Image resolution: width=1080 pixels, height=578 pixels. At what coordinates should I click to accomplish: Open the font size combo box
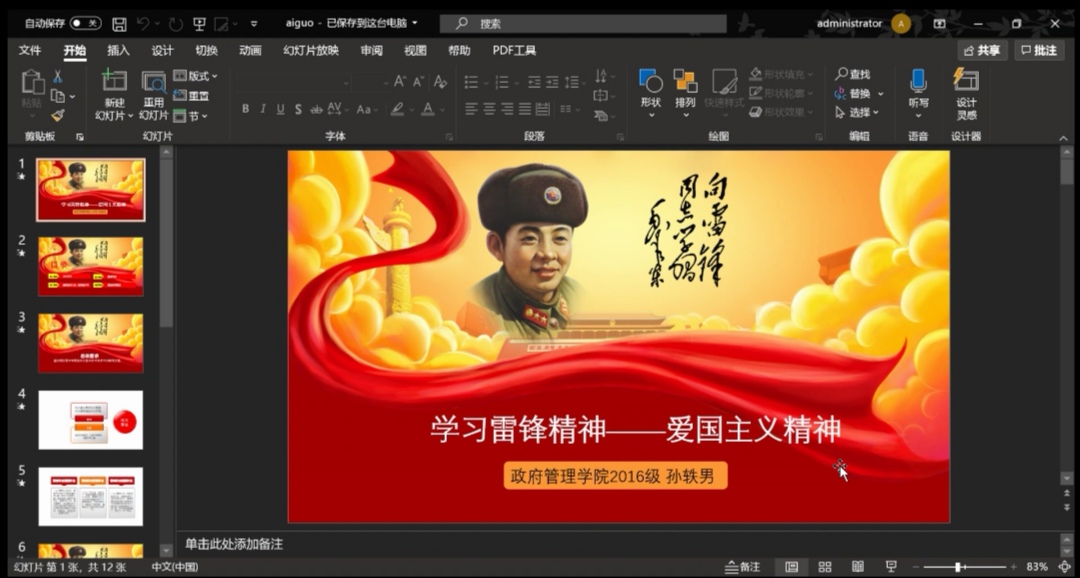pos(372,83)
